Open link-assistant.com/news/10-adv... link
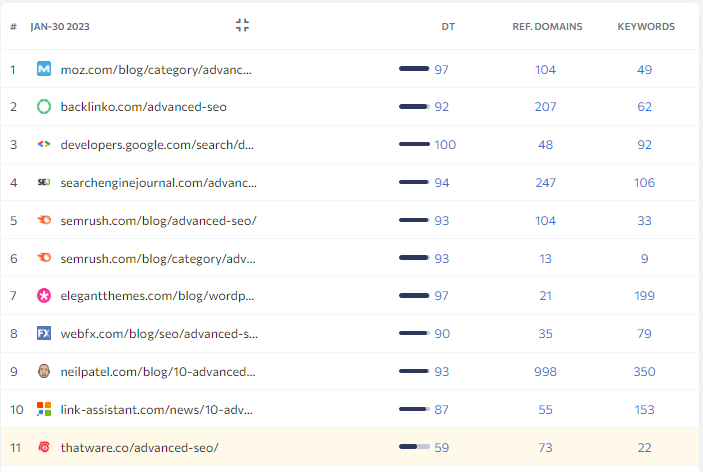Screen dimensions: 703x472 [156, 410]
